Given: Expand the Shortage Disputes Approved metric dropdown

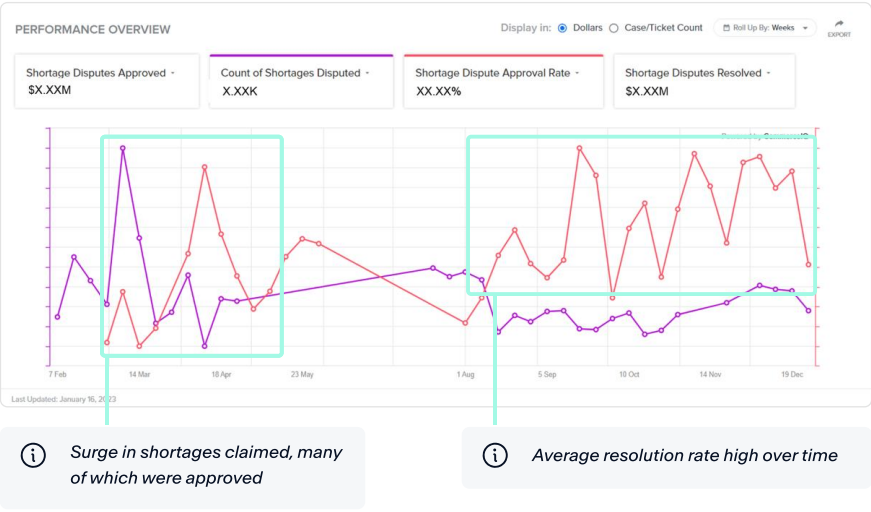Looking at the screenshot, I should pyautogui.click(x=173, y=73).
